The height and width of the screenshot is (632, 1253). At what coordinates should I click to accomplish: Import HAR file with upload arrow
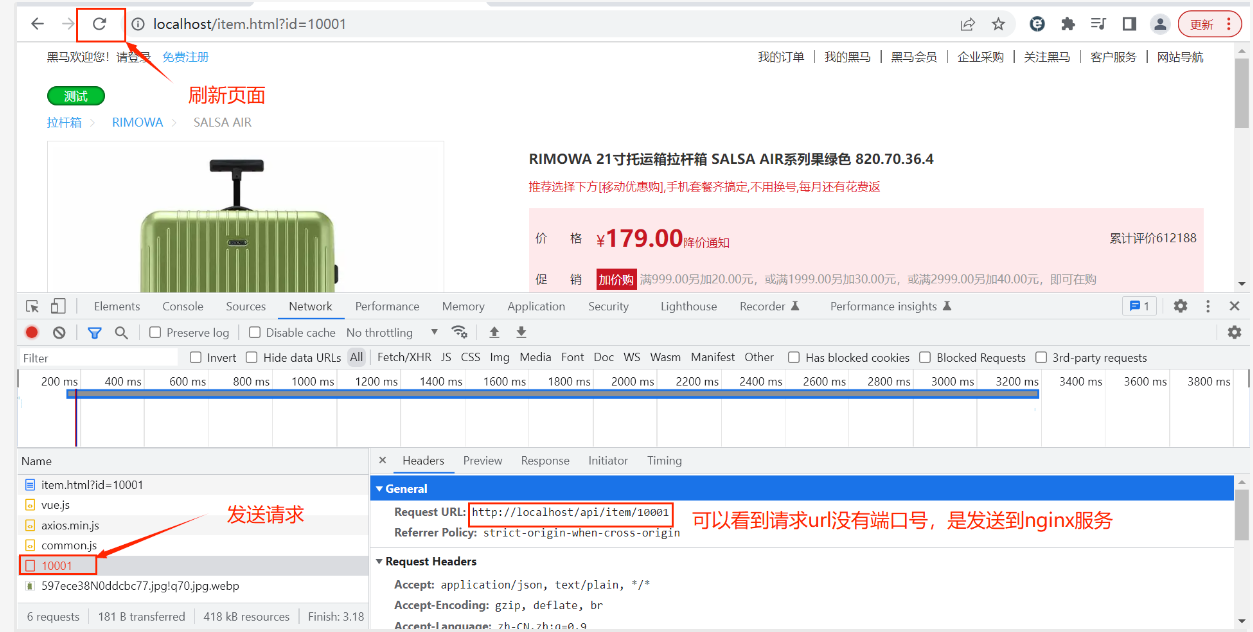(494, 332)
